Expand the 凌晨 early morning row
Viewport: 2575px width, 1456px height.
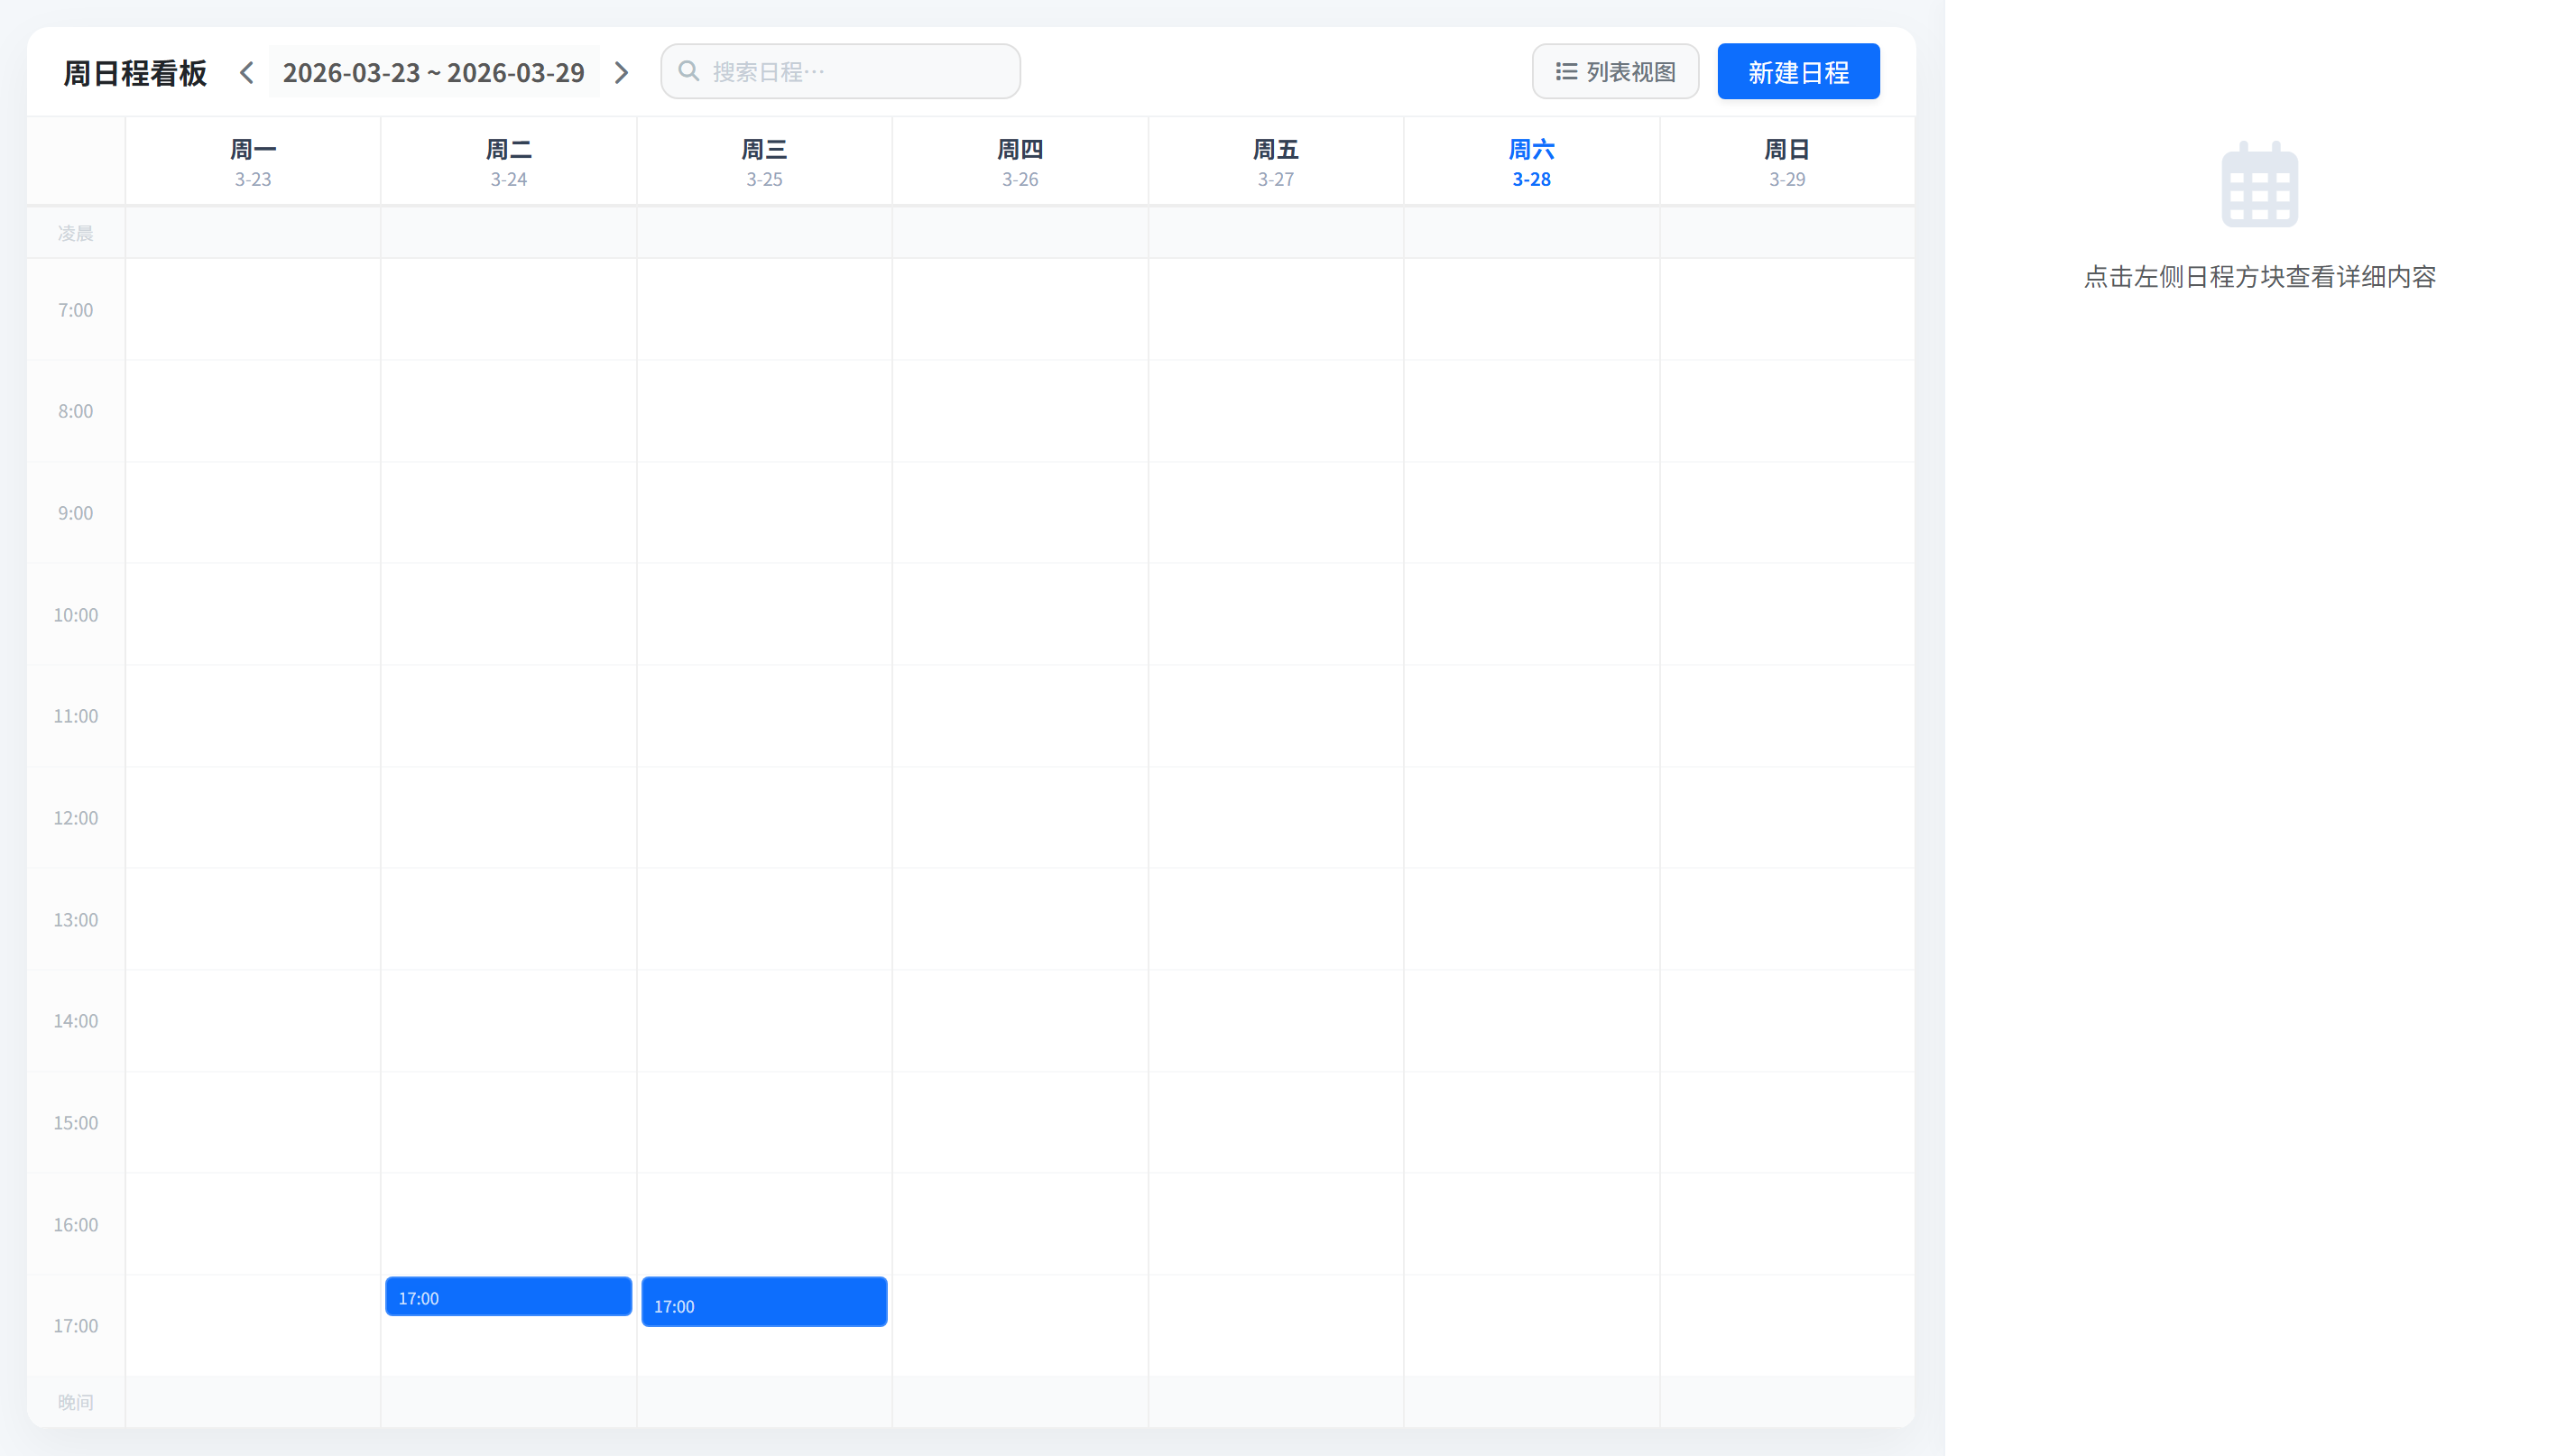pyautogui.click(x=75, y=233)
